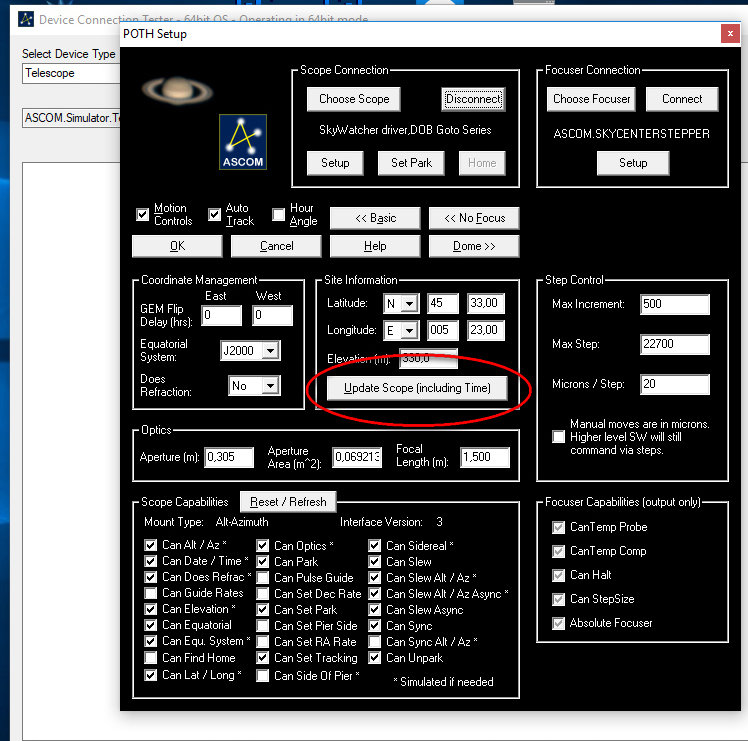
Task: Toggle the Auto Track checkbox
Action: pyautogui.click(x=215, y=215)
